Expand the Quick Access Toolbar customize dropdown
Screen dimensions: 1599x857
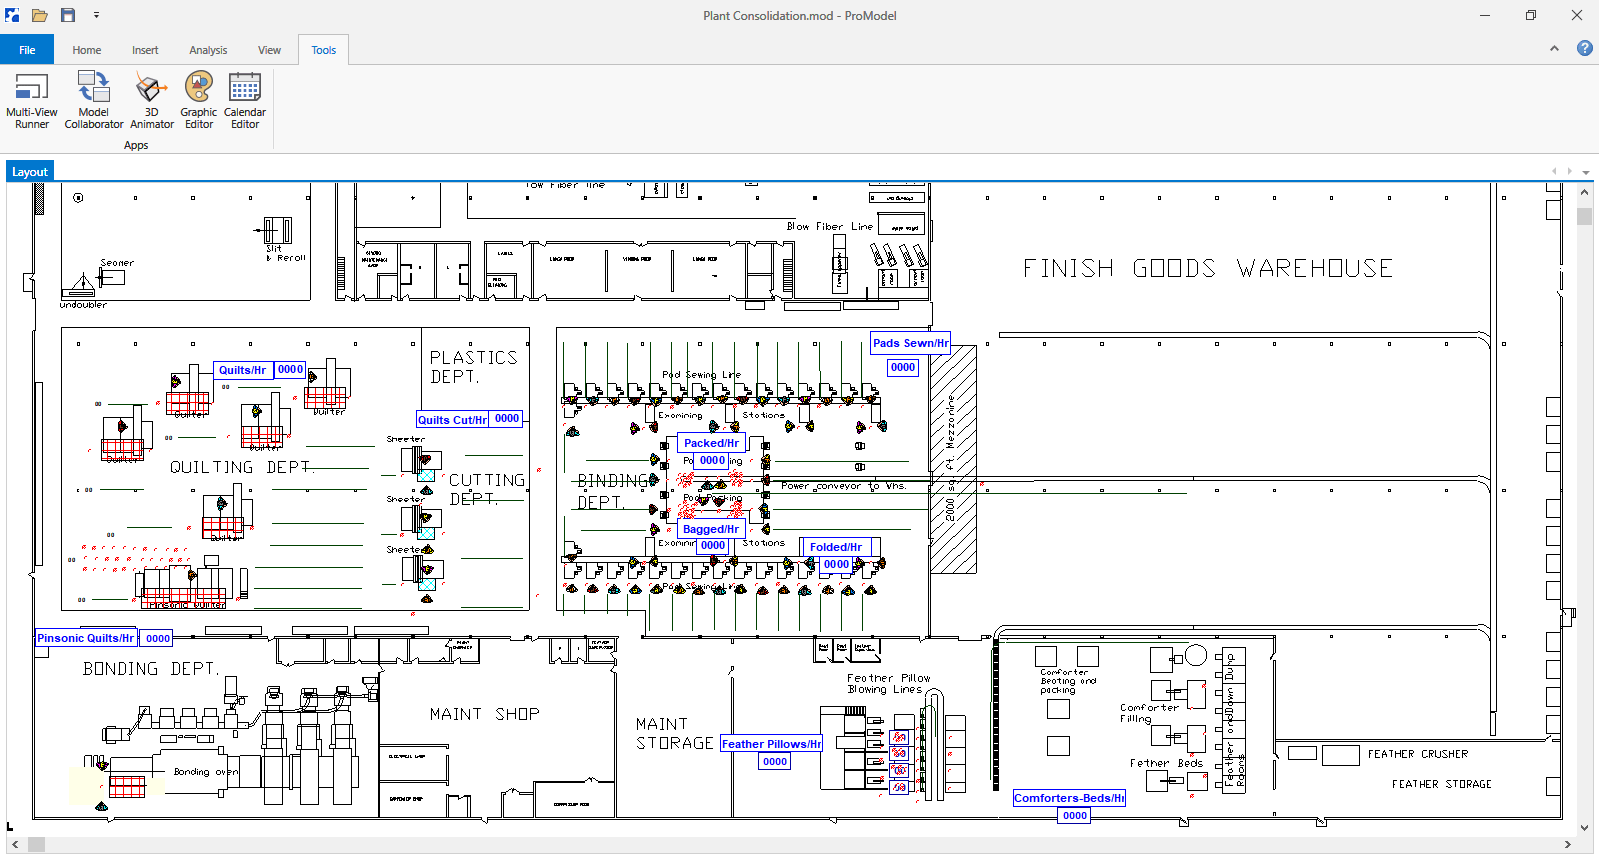(x=96, y=15)
